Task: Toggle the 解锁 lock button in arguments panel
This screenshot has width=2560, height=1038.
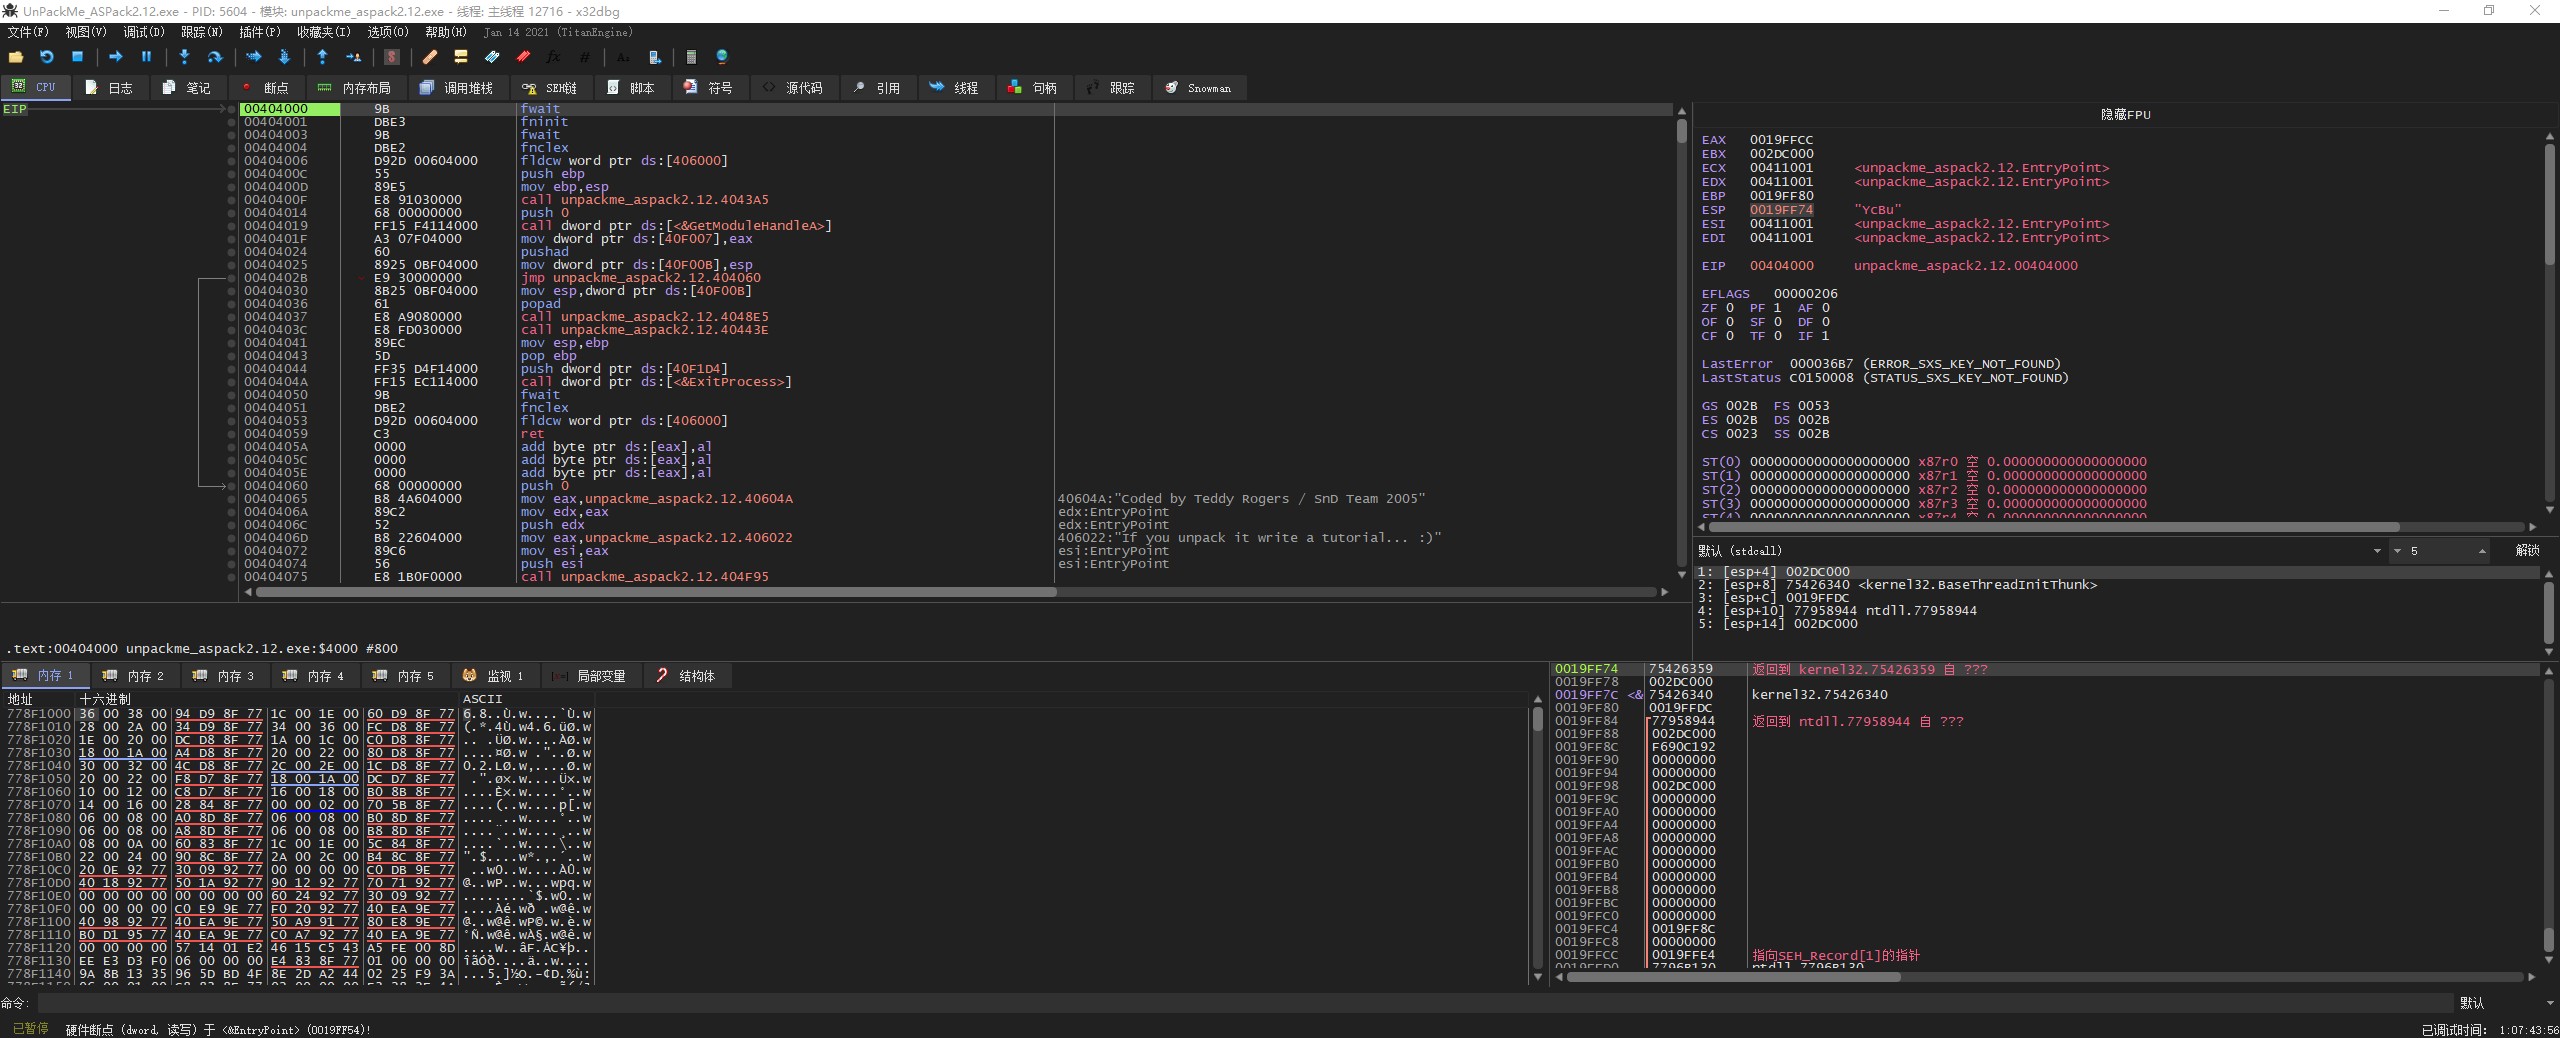Action: point(2527,551)
